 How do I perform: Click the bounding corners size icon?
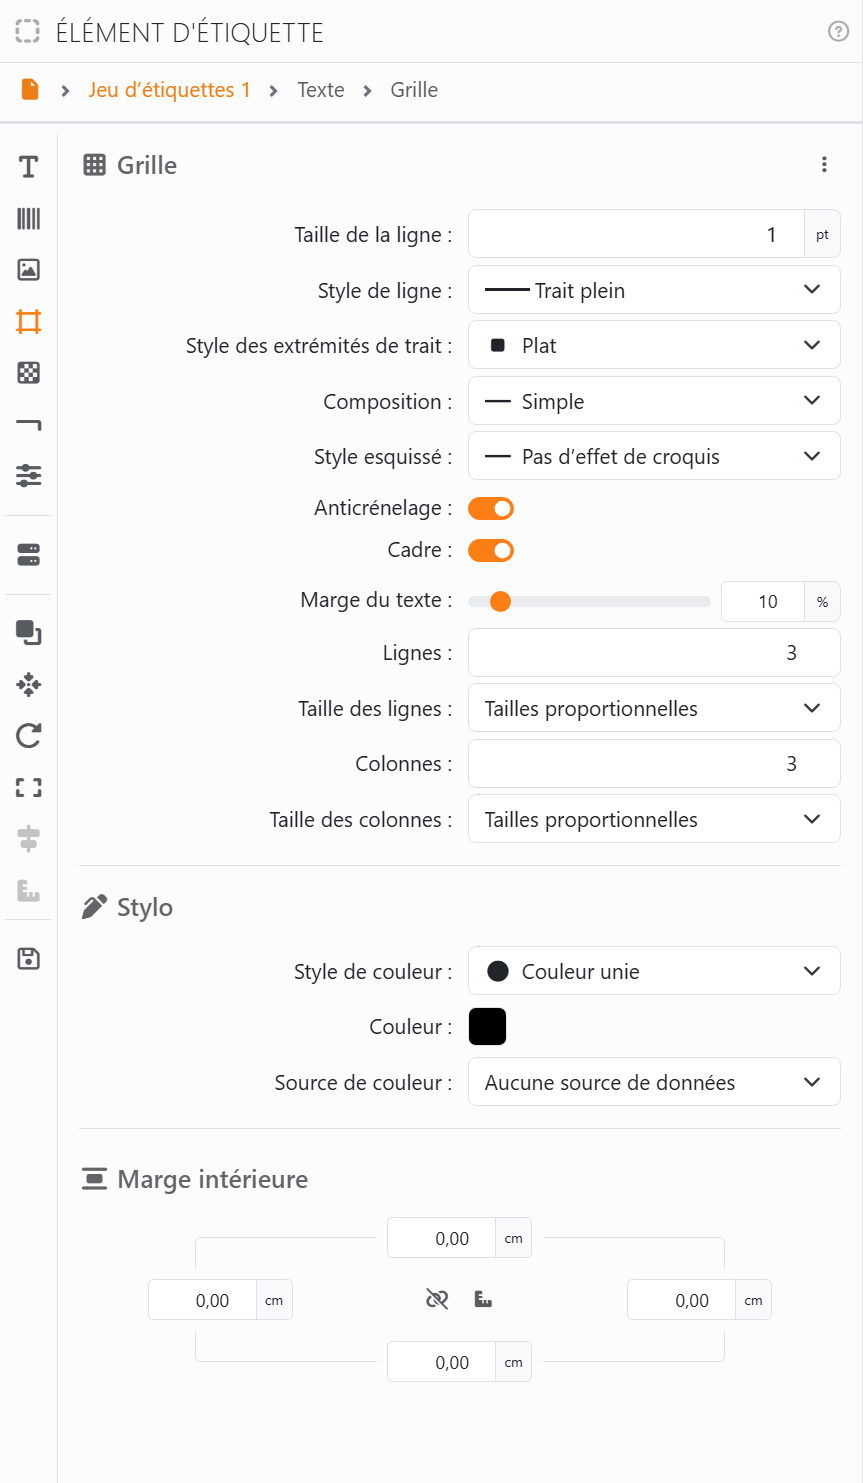click(29, 788)
